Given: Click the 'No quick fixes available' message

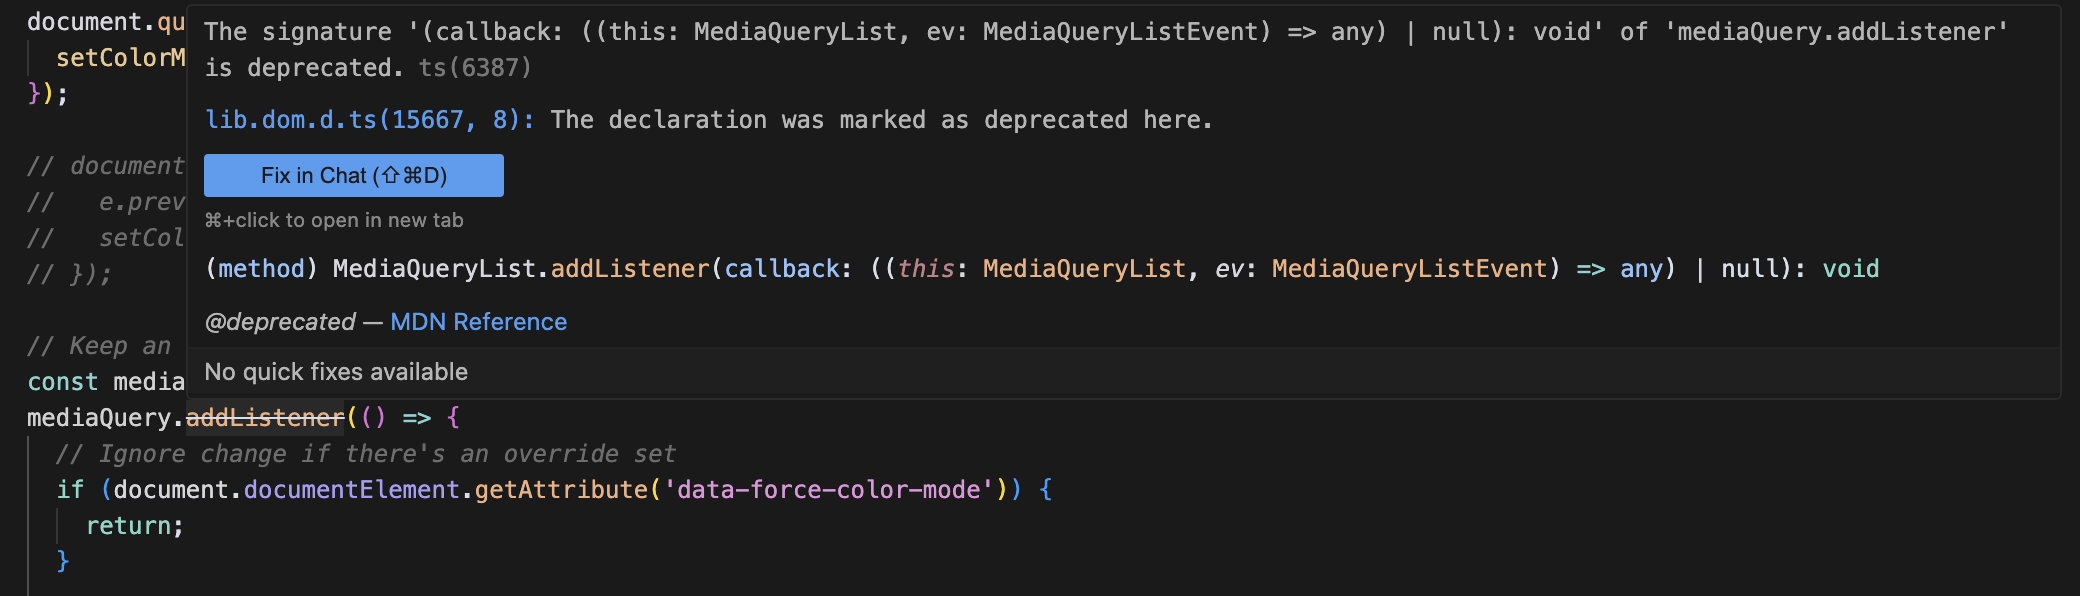Looking at the screenshot, I should [x=336, y=372].
